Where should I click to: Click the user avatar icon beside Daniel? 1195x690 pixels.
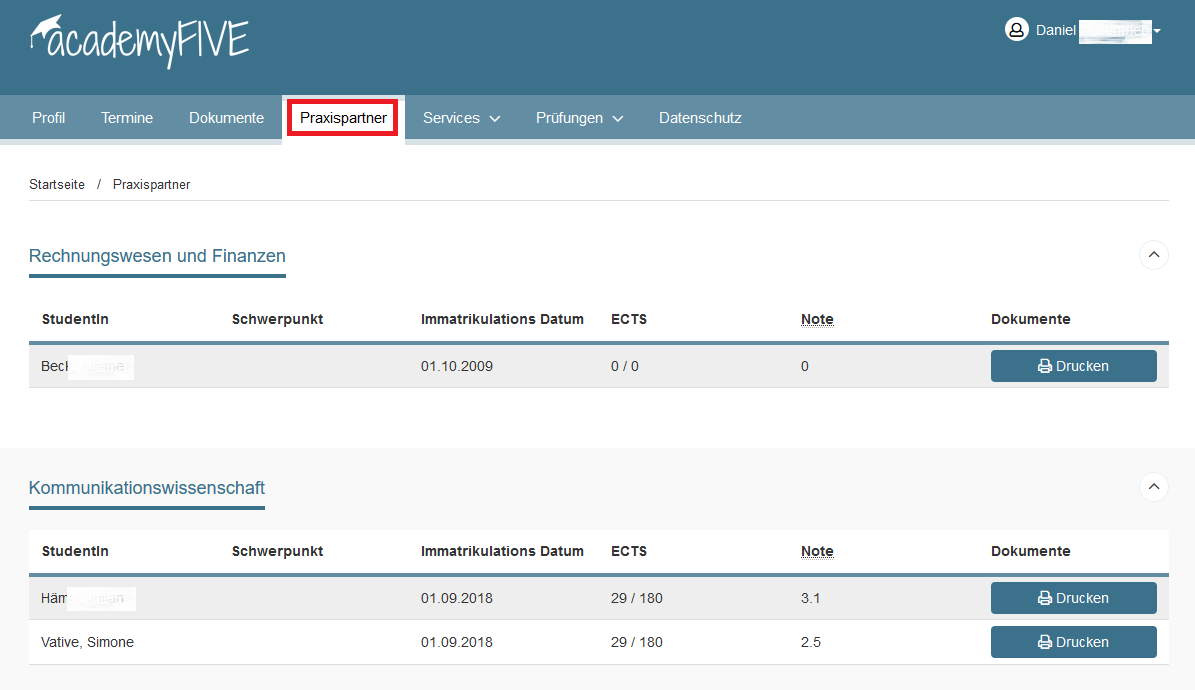(1017, 30)
